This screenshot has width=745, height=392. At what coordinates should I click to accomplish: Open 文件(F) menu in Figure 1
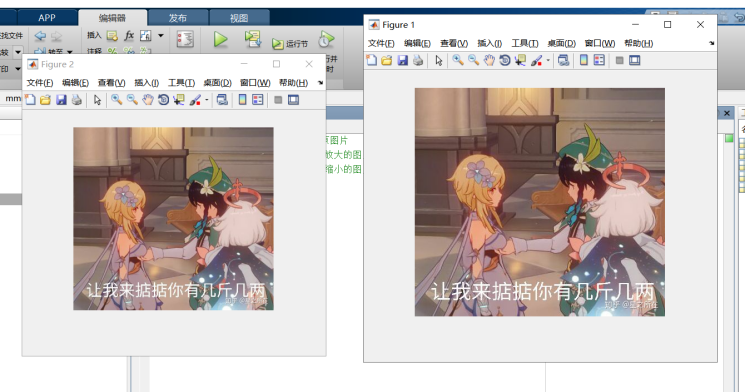pos(381,43)
